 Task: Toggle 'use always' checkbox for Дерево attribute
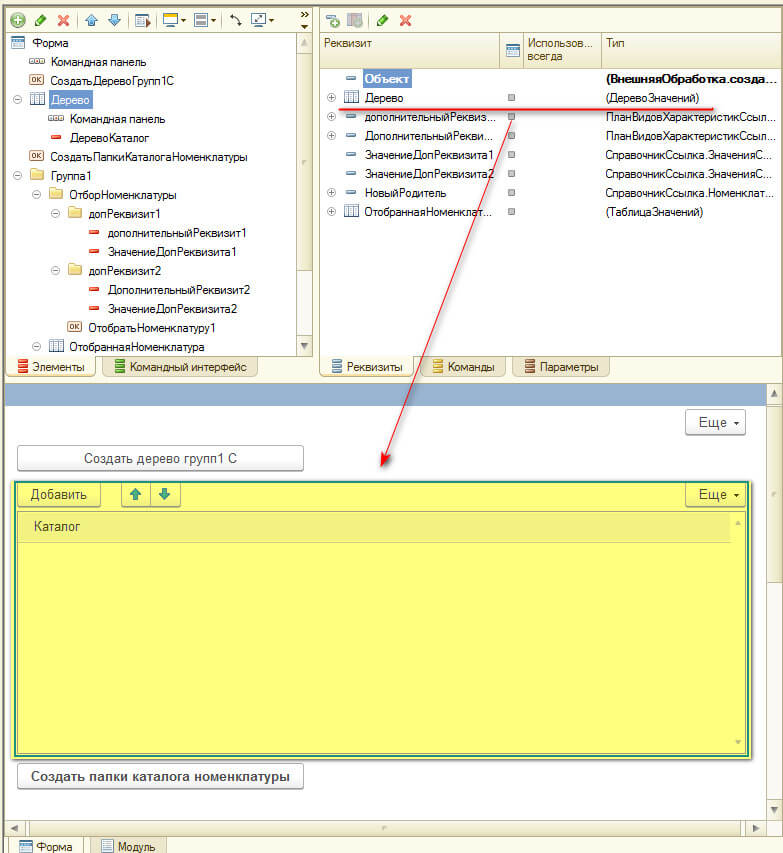tap(512, 98)
